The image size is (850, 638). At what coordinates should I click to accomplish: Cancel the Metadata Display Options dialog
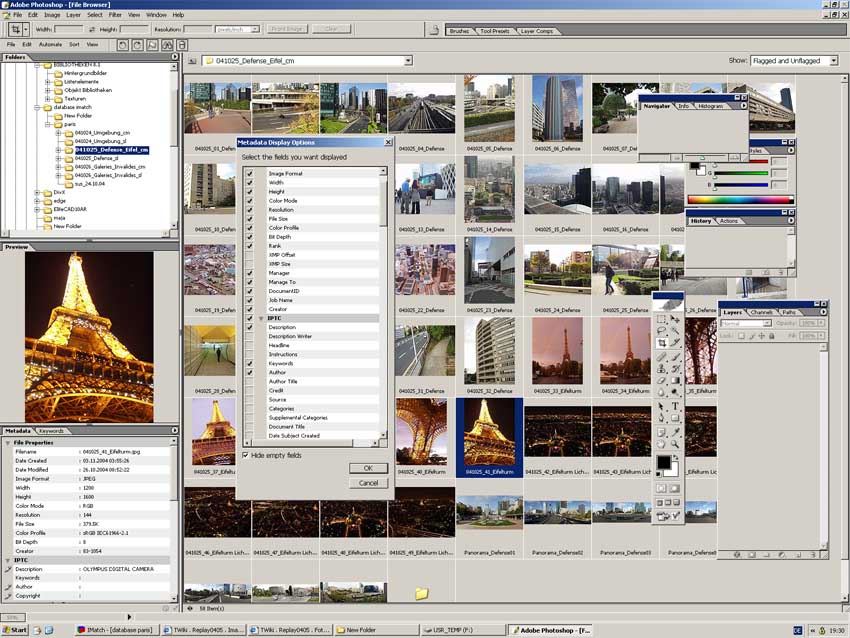click(368, 483)
